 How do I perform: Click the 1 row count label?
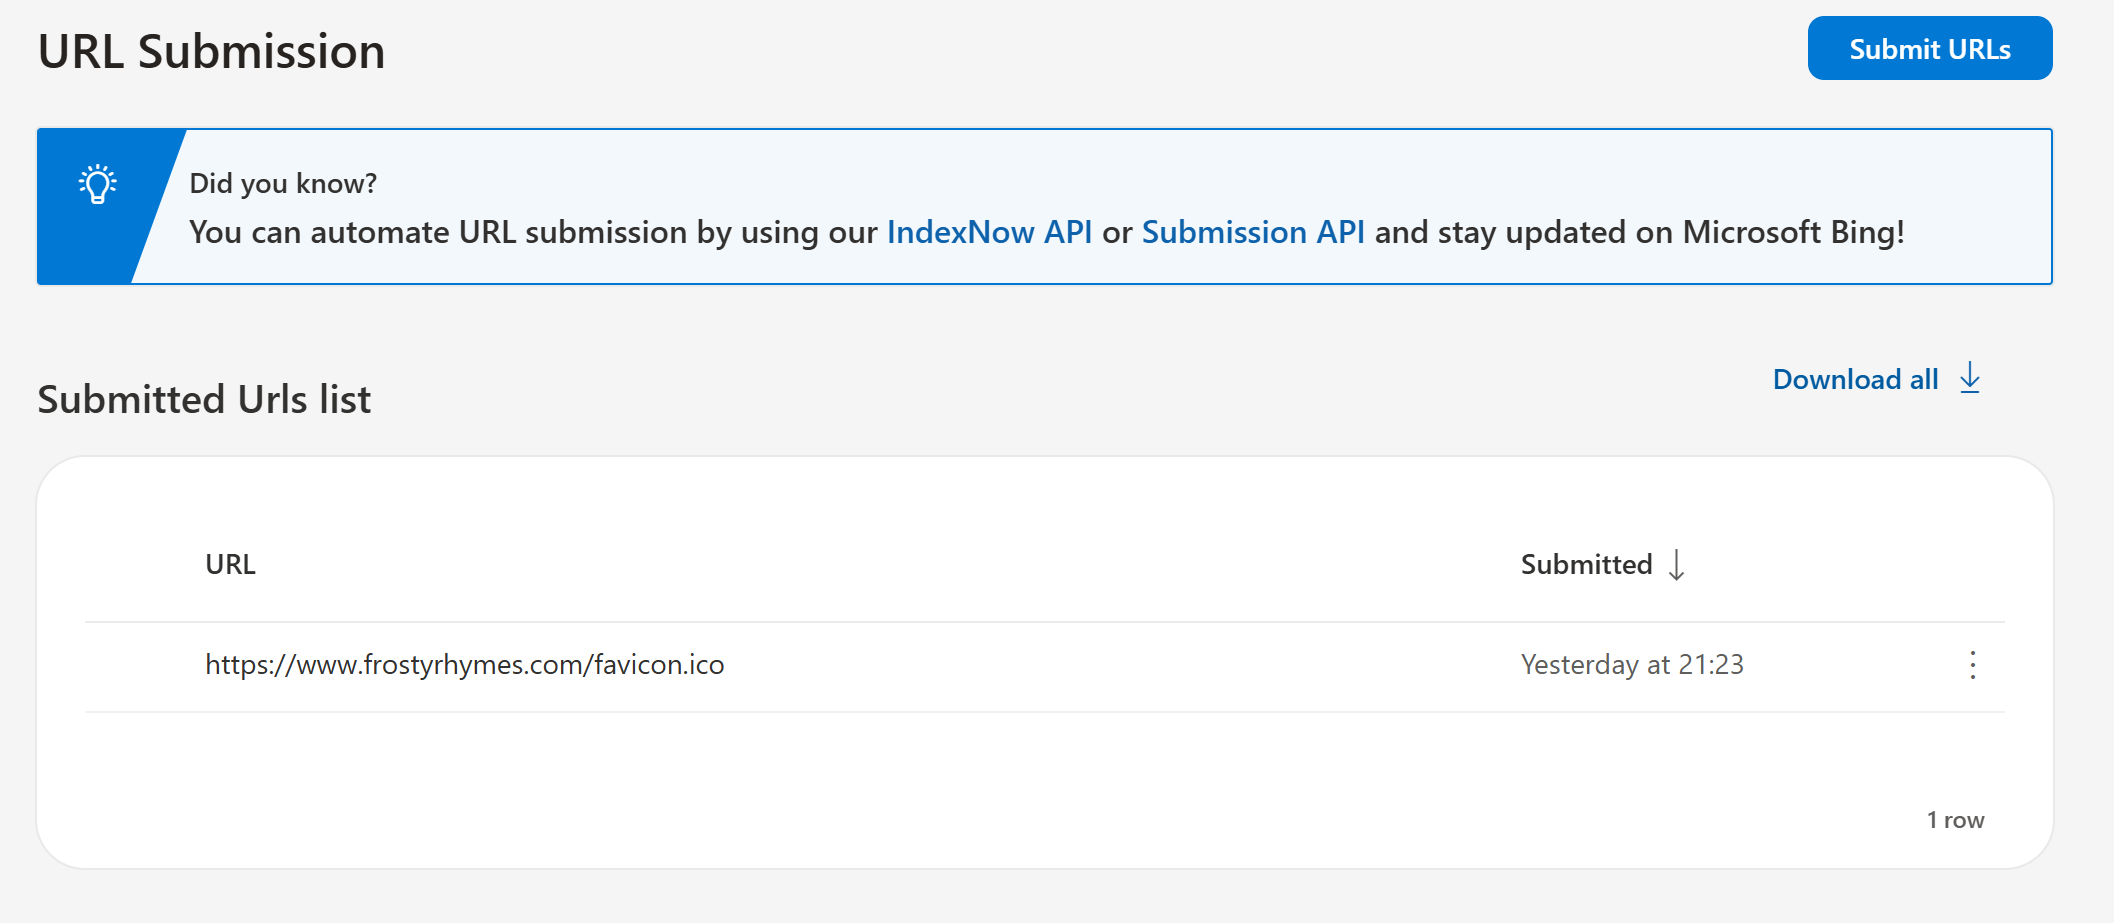click(x=1955, y=820)
